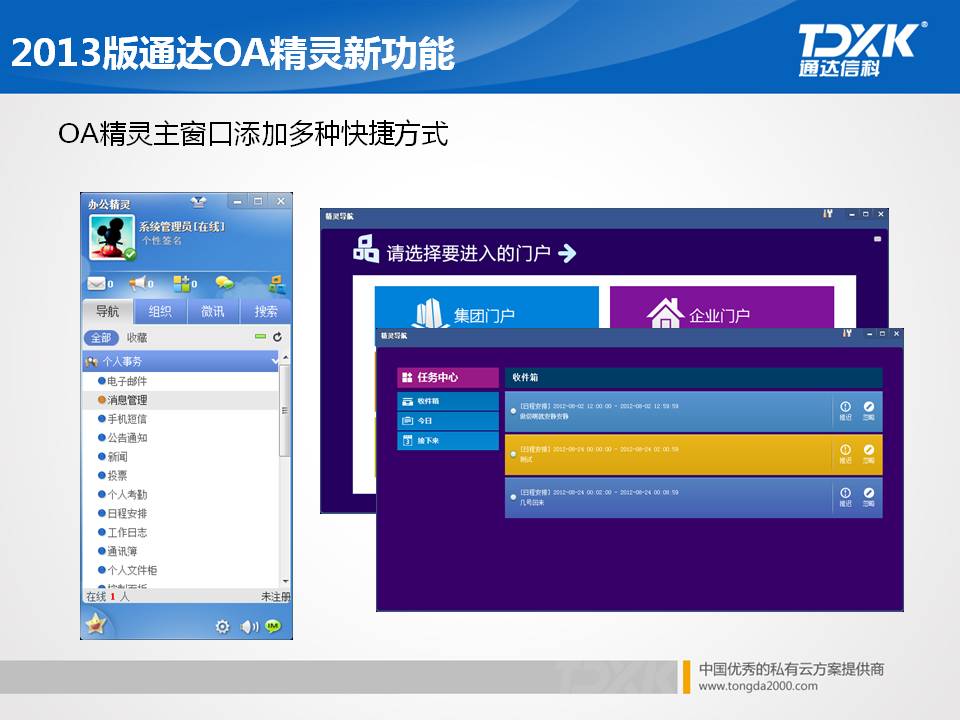Open the settings gear at OA精灵 bottom

tap(223, 626)
